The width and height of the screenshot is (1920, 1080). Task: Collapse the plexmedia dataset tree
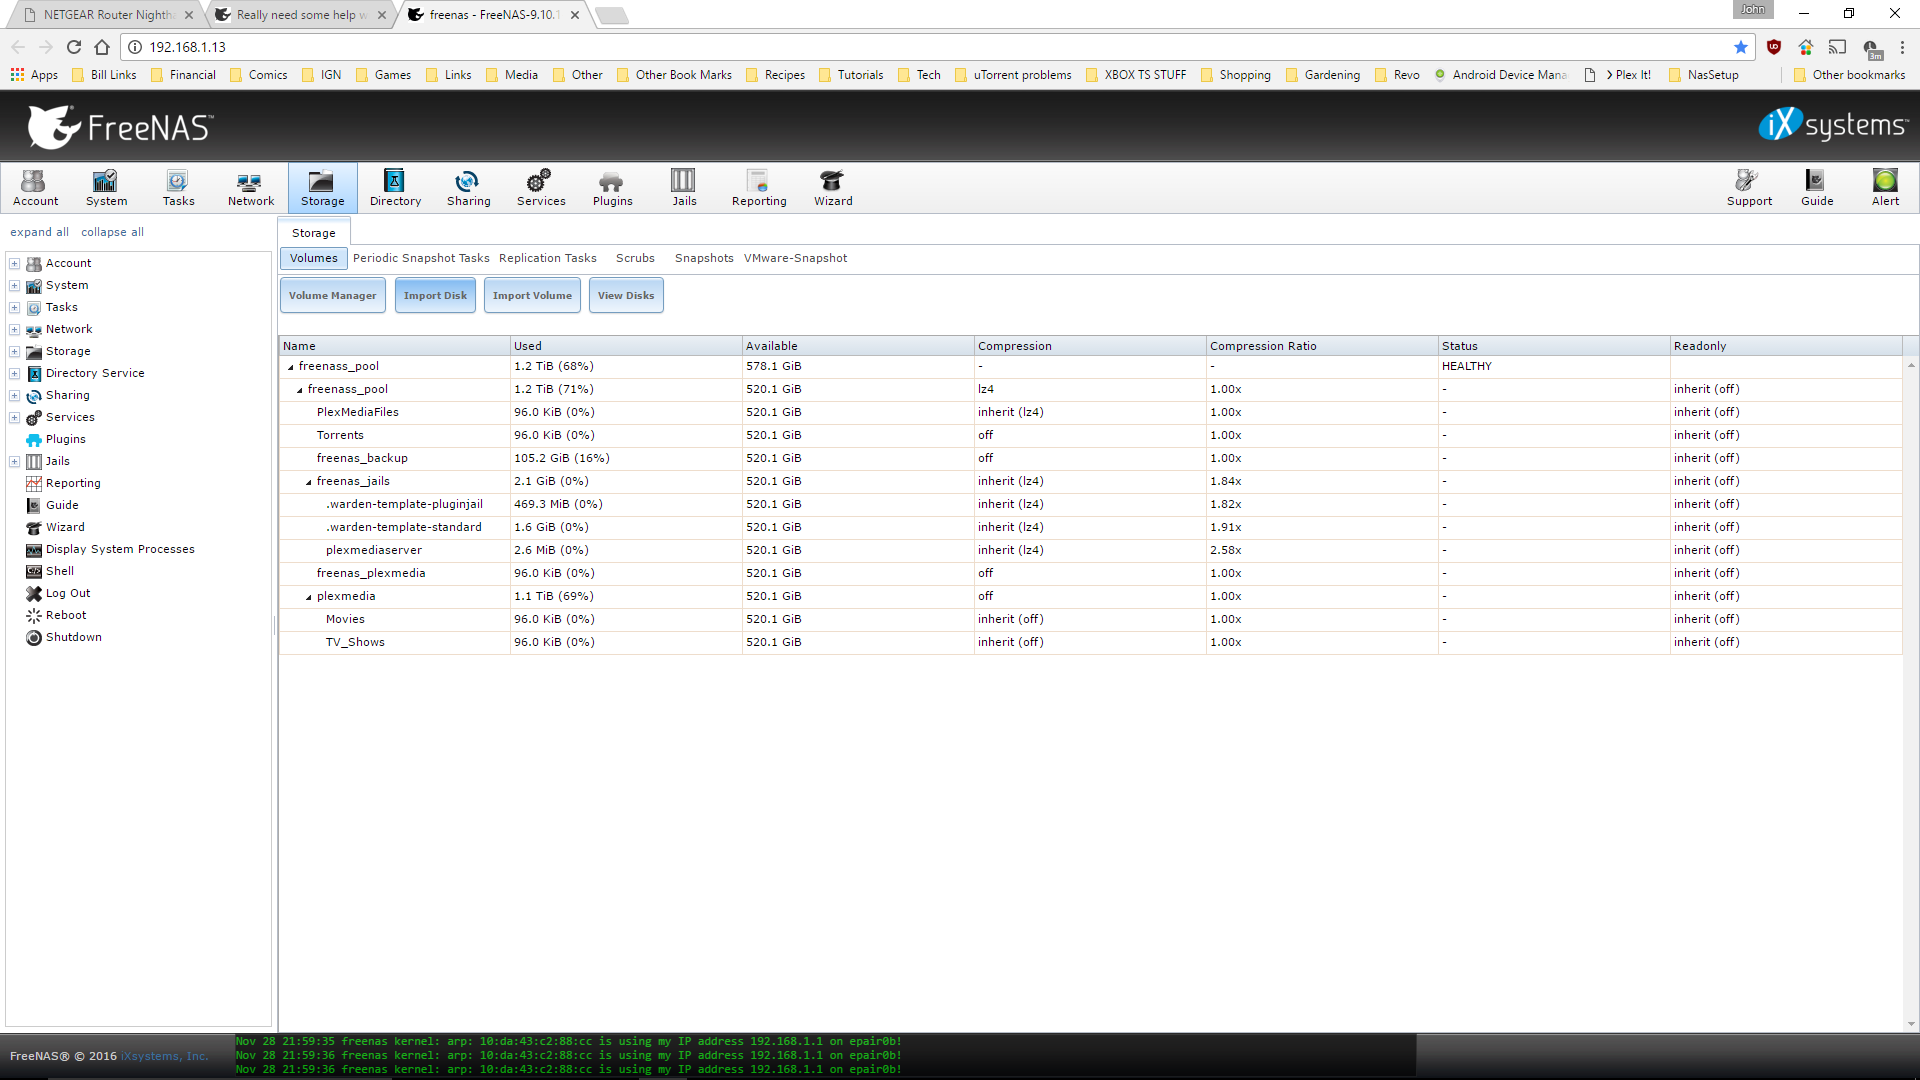[309, 597]
